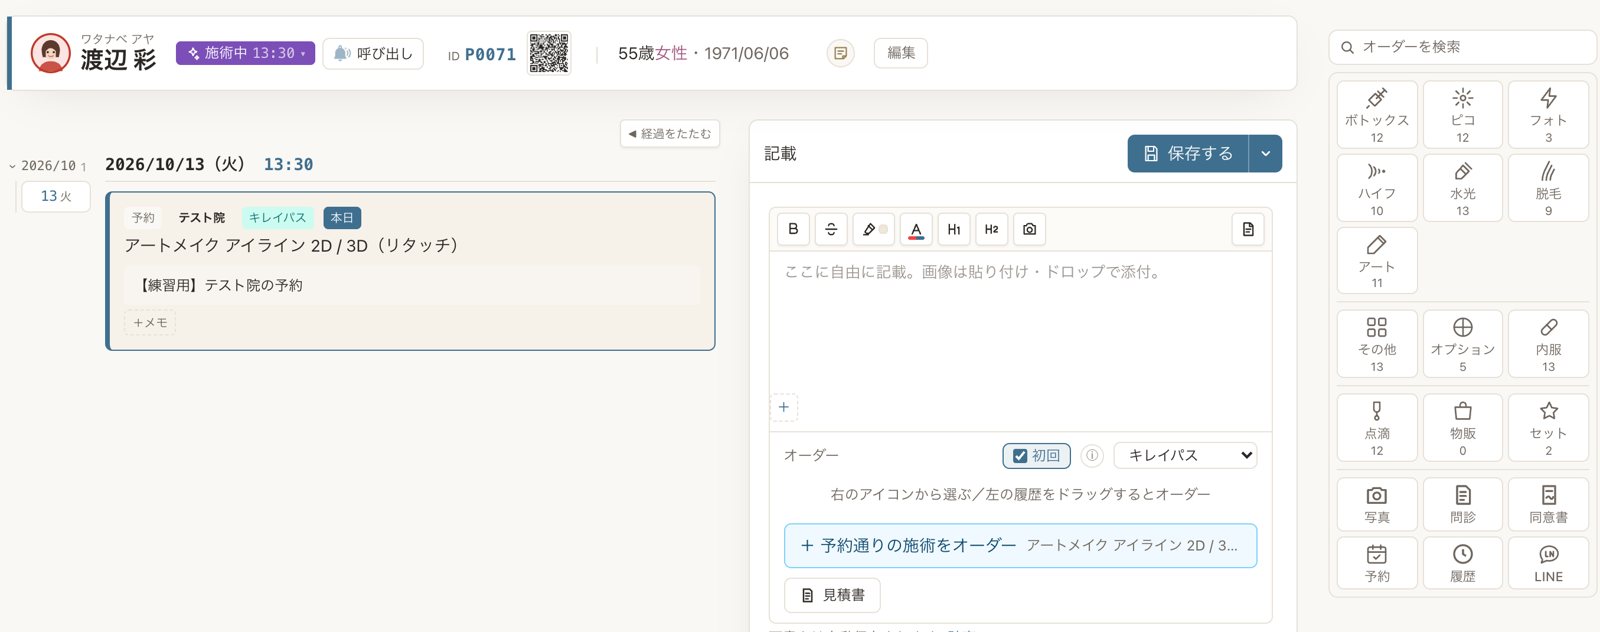Toggle the 初回 checkbox
Image resolution: width=1600 pixels, height=632 pixels.
[1036, 456]
